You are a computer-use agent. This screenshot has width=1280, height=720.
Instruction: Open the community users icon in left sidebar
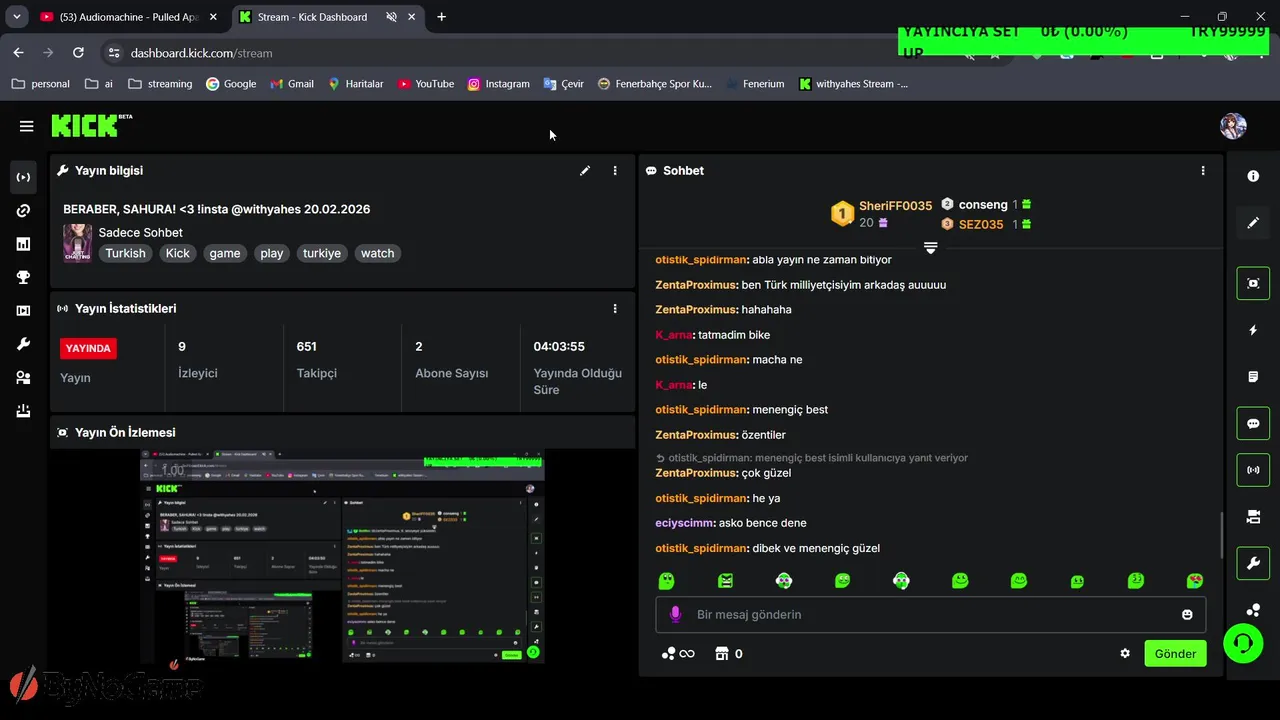[x=23, y=378]
